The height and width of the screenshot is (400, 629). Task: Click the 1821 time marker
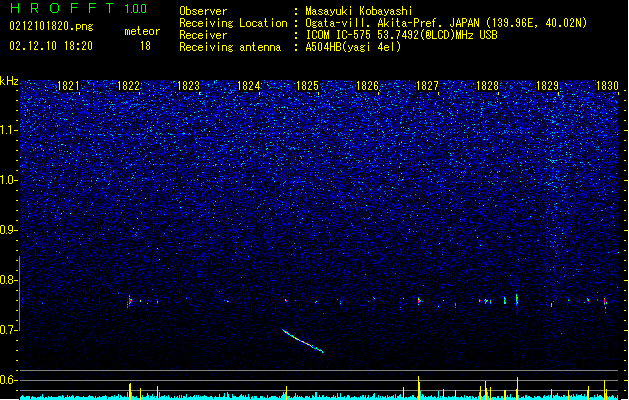68,86
